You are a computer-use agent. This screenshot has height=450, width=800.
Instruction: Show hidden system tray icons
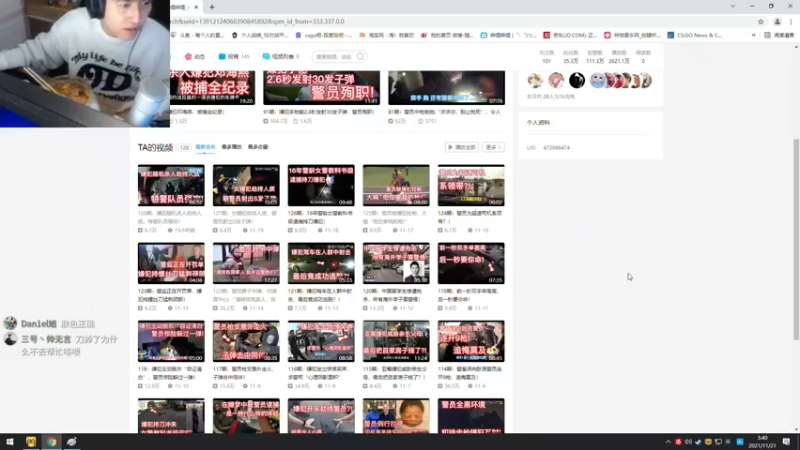click(x=668, y=442)
